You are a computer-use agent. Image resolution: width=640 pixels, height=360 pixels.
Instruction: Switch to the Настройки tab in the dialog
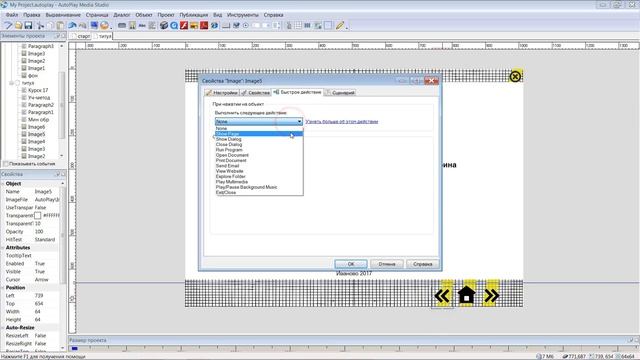pos(222,93)
